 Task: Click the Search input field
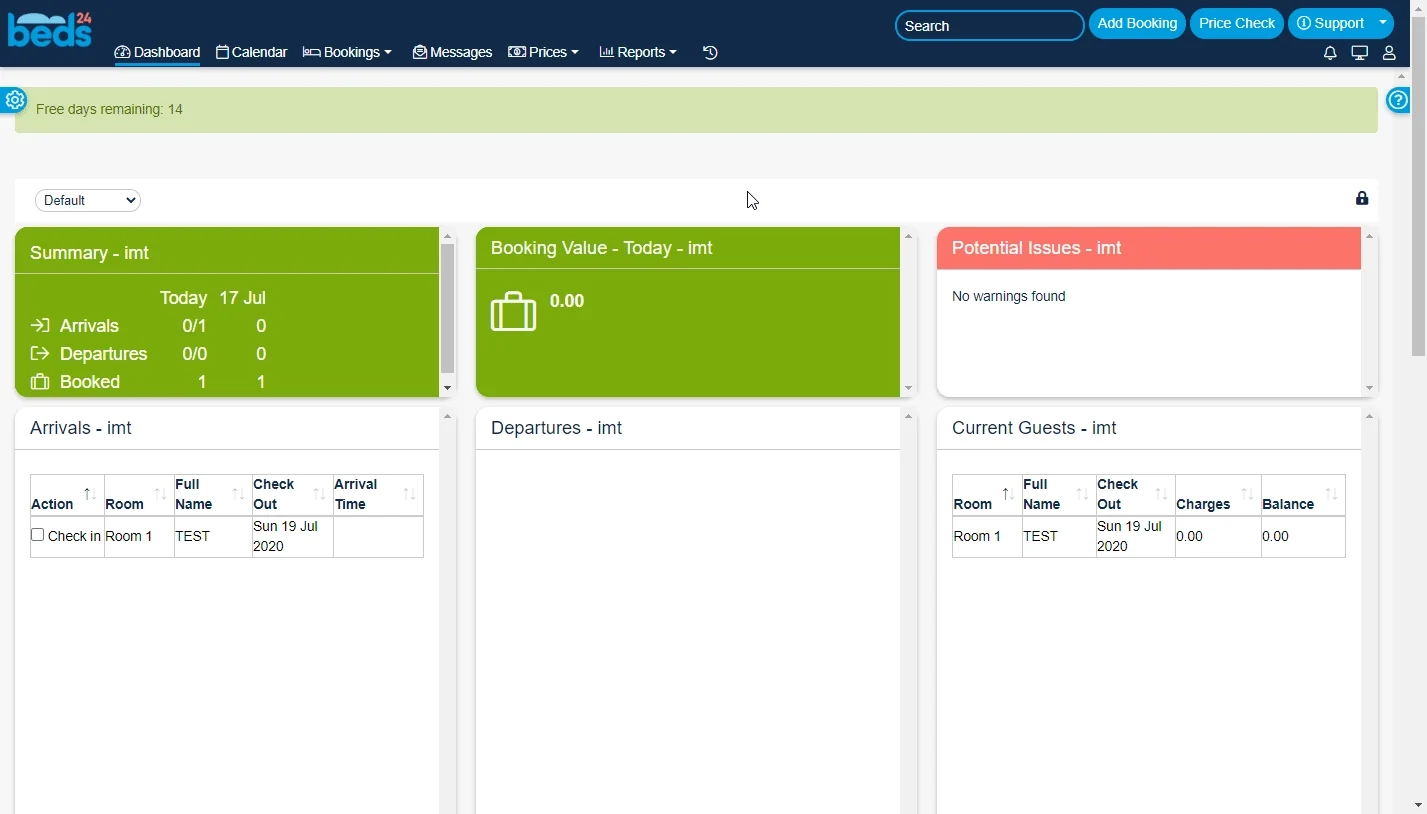point(989,26)
